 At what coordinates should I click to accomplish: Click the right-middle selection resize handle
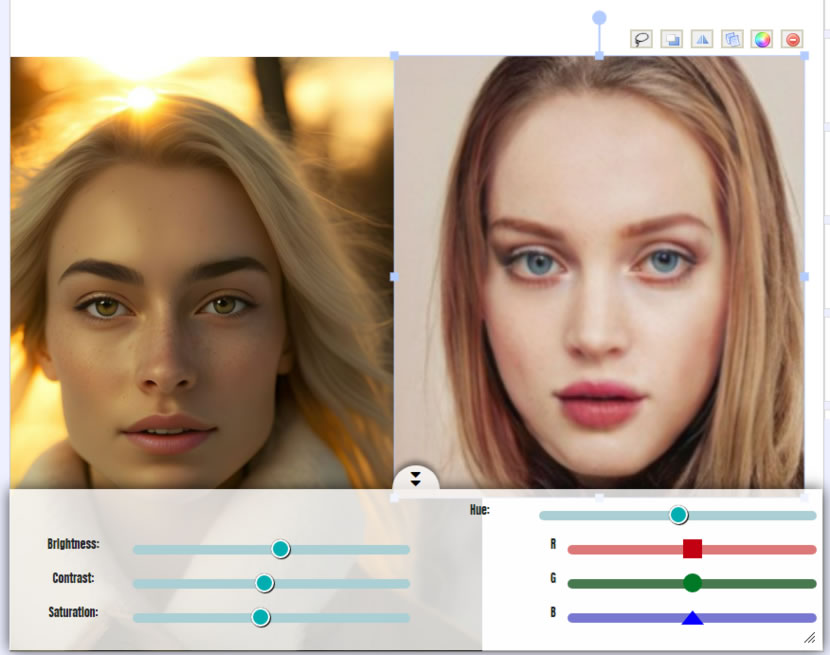pos(805,276)
